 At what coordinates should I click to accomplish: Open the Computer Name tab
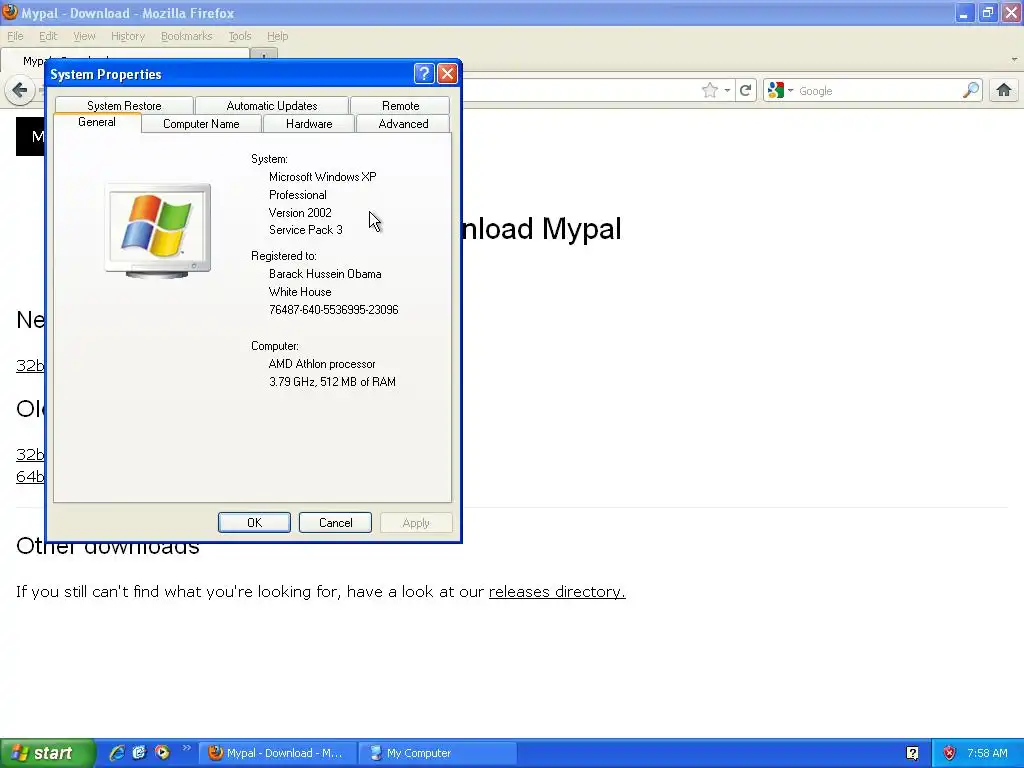pos(201,123)
